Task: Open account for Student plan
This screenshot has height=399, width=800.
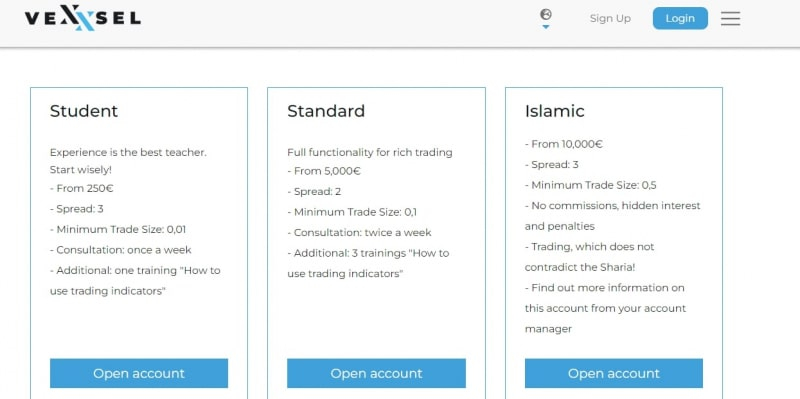Action: (139, 373)
